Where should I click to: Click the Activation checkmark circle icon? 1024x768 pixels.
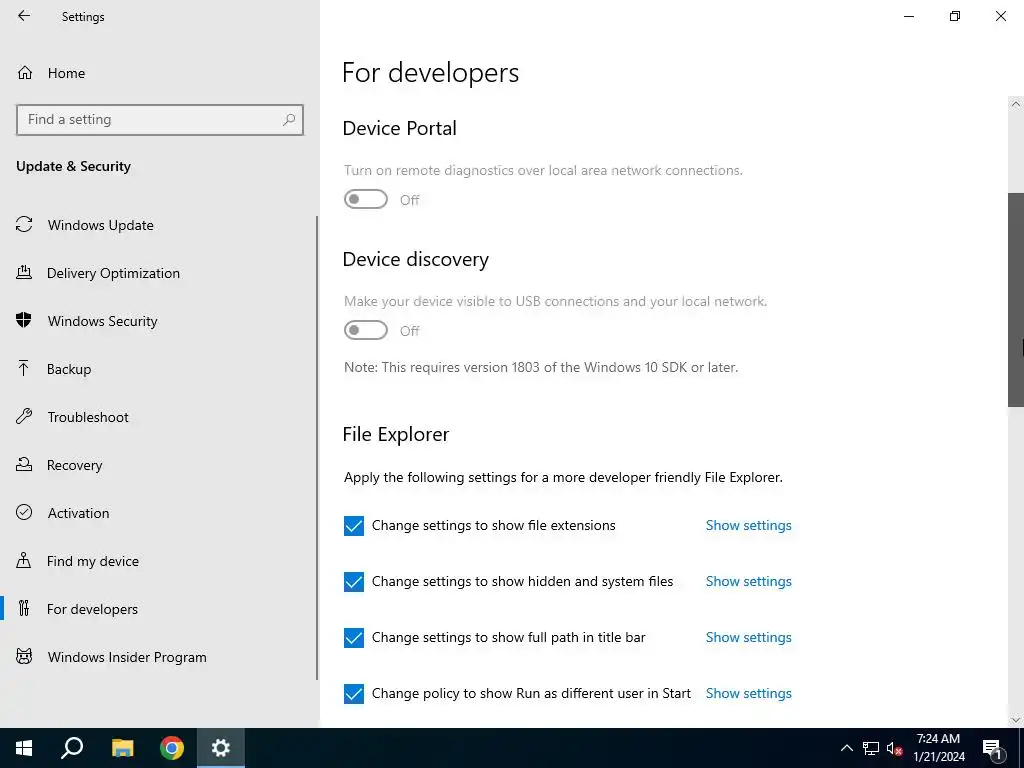tap(24, 512)
